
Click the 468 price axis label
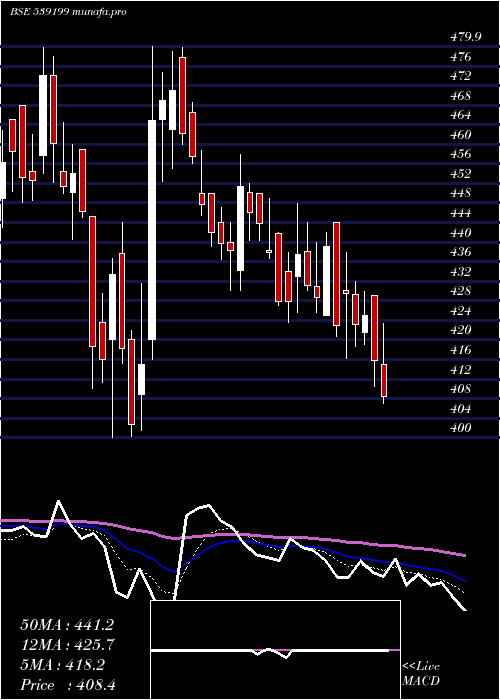460,96
